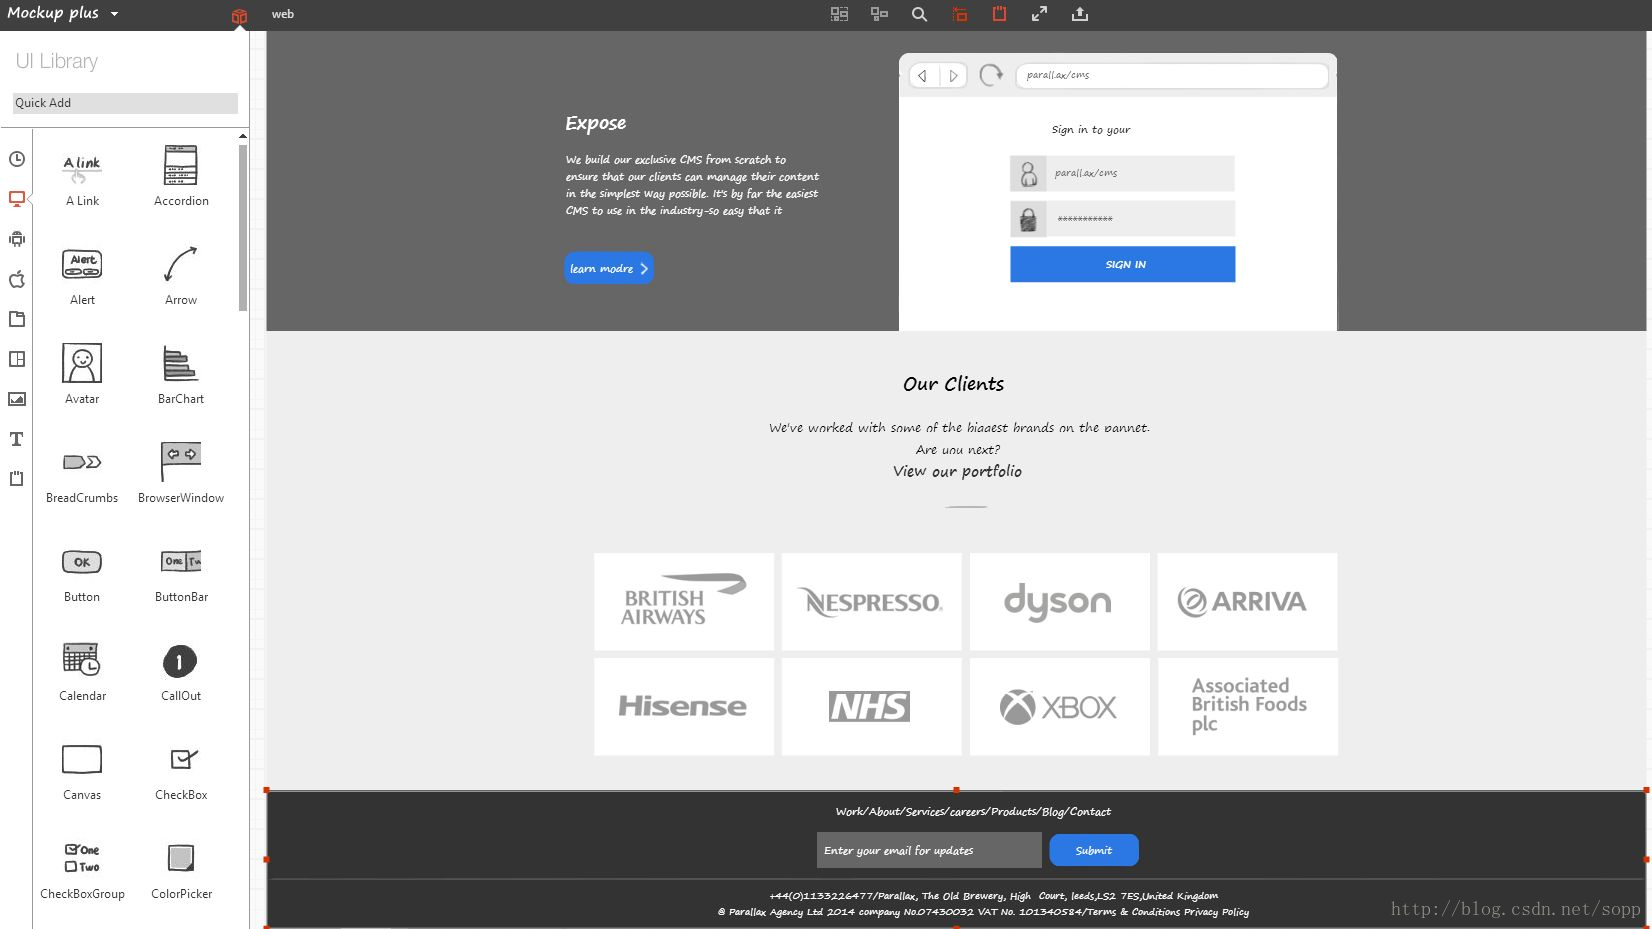Pick the BrowserWindow component
The width and height of the screenshot is (1652, 929).
[x=181, y=473]
